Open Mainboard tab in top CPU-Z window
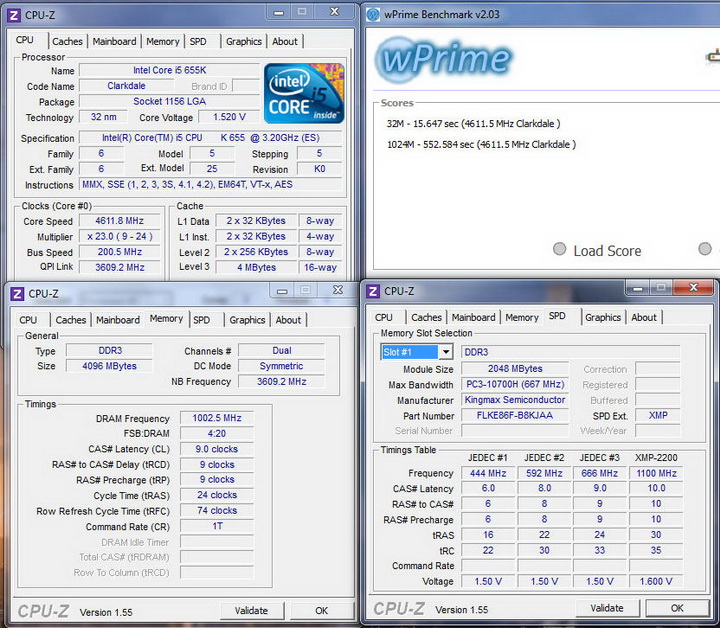This screenshot has height=628, width=720. pos(114,41)
